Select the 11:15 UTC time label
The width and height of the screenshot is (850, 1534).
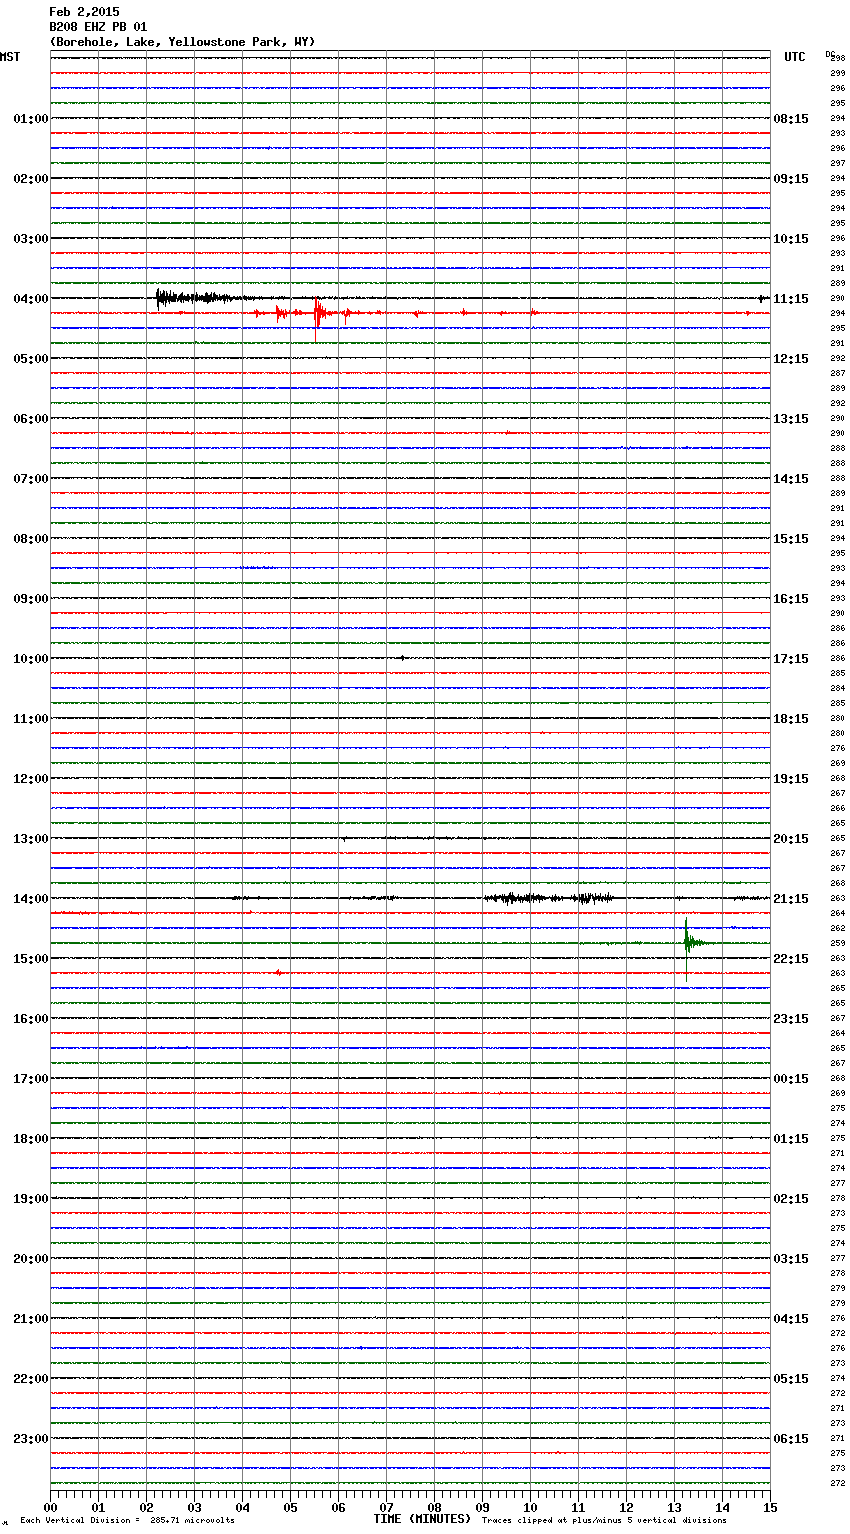tap(791, 299)
